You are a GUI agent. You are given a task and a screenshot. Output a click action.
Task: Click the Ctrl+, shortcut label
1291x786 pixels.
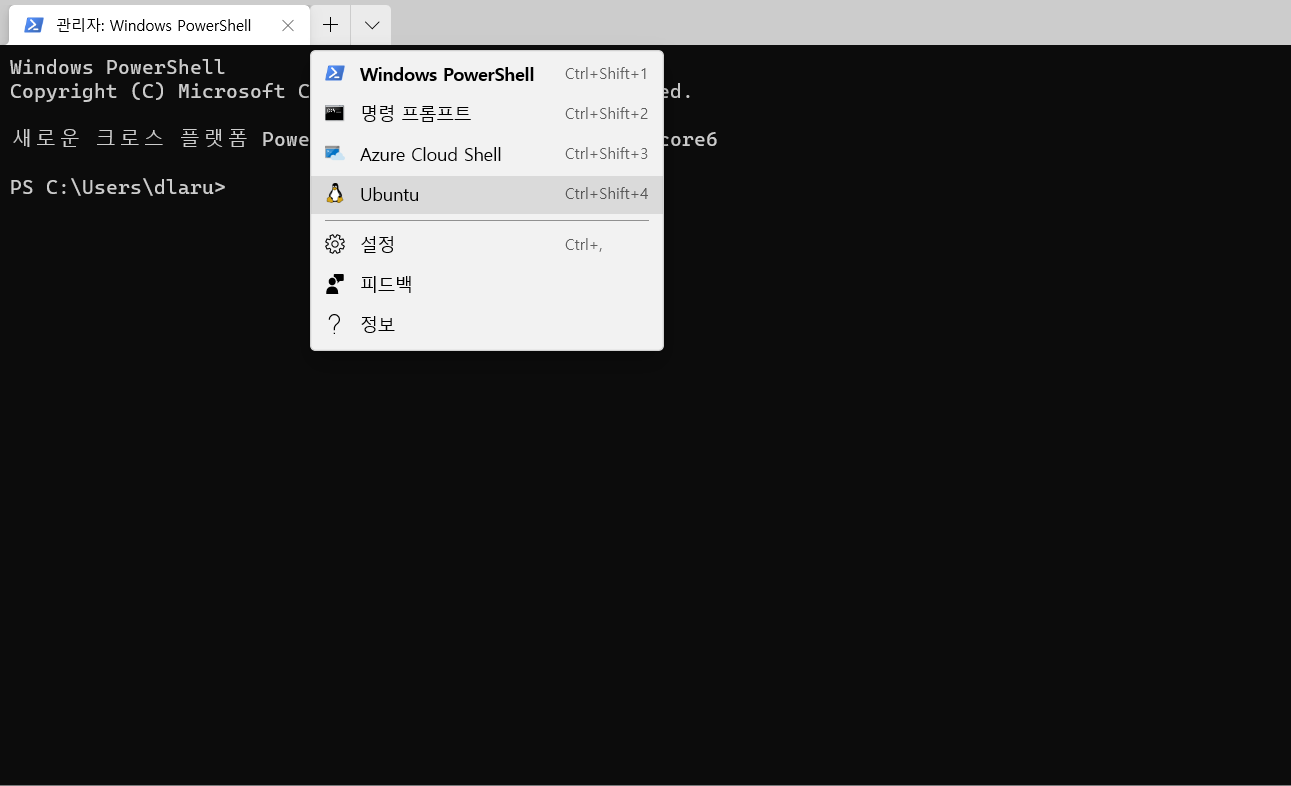[x=584, y=244]
